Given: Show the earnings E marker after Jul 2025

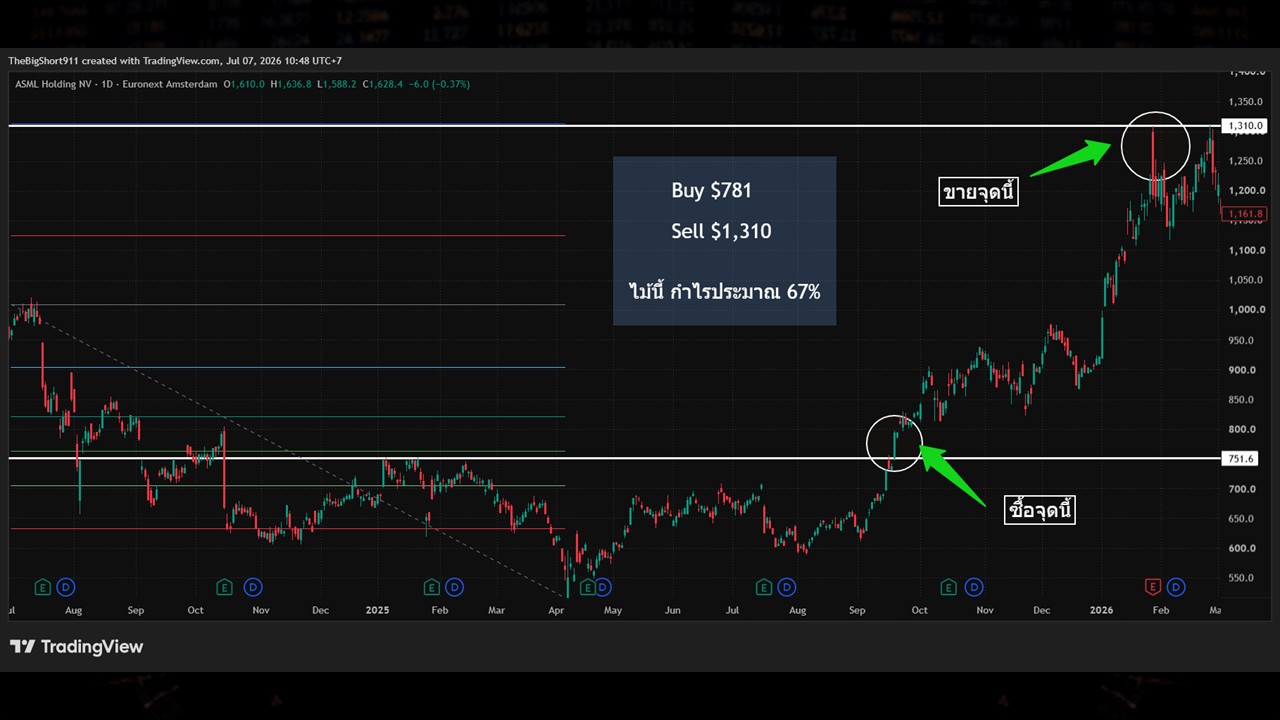Looking at the screenshot, I should click(x=764, y=587).
